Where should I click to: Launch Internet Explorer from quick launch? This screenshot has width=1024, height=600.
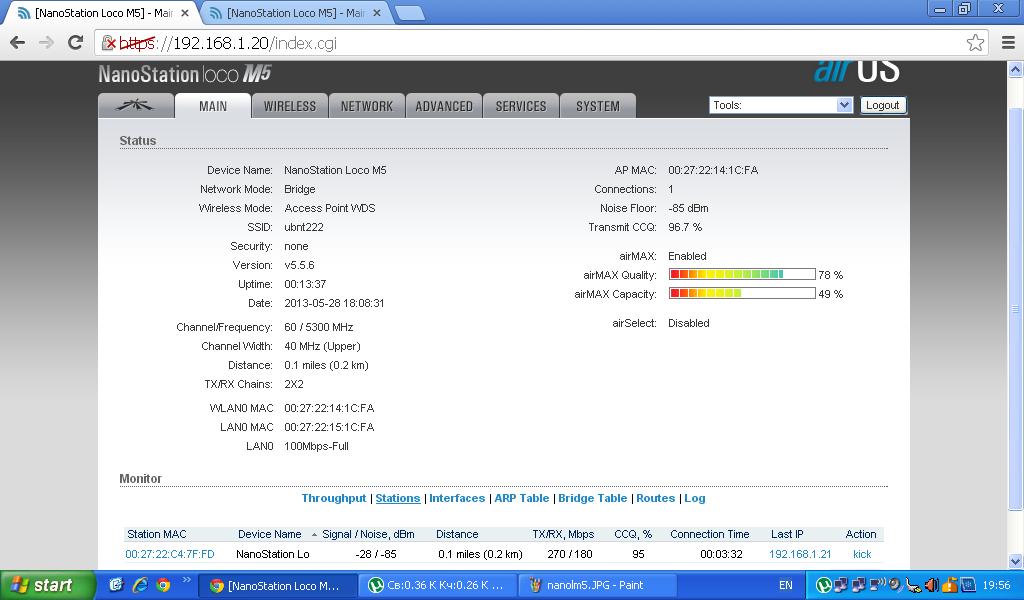pyautogui.click(x=139, y=585)
